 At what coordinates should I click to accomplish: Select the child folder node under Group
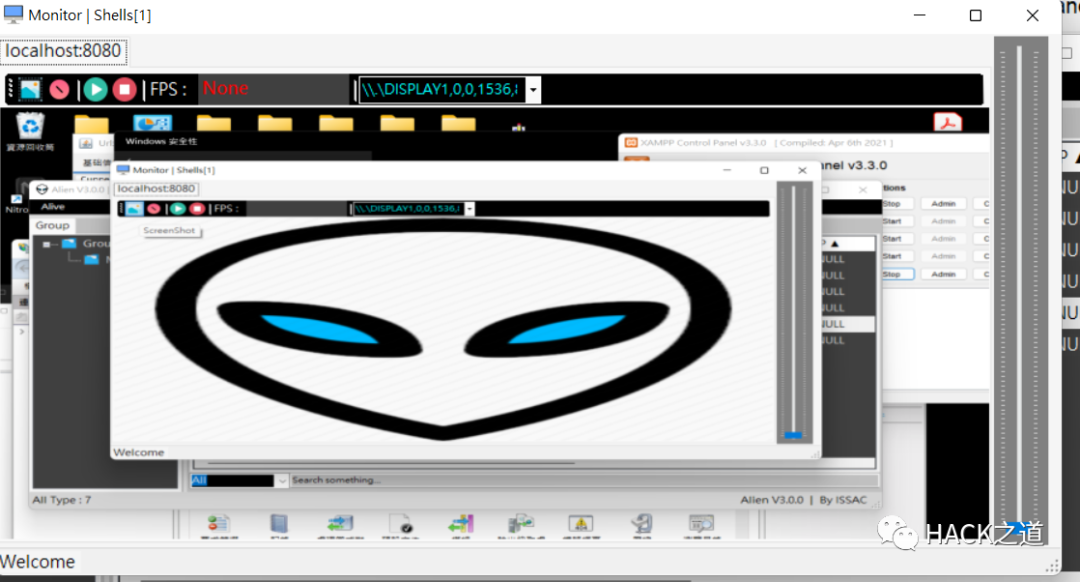(92, 260)
